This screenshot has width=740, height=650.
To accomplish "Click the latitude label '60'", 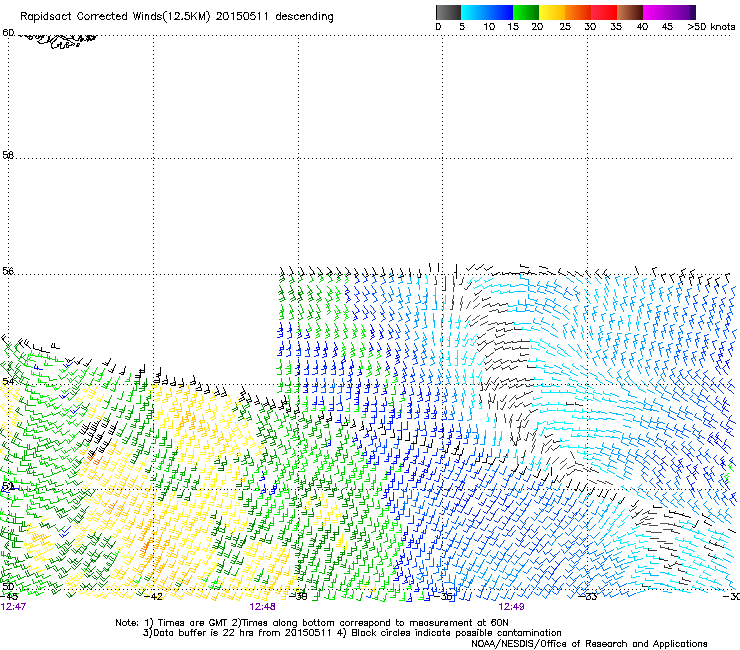I will pos(8,33).
